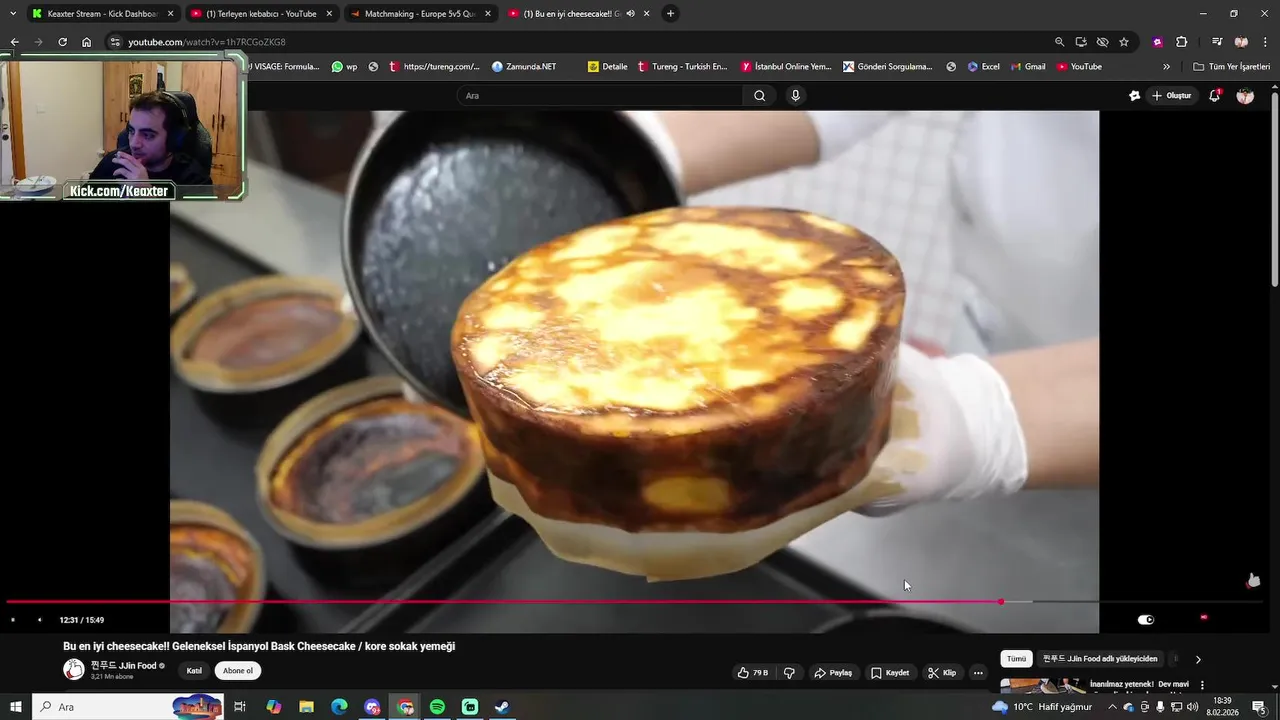Start voice search with microphone icon
This screenshot has width=1280, height=720.
[x=795, y=96]
